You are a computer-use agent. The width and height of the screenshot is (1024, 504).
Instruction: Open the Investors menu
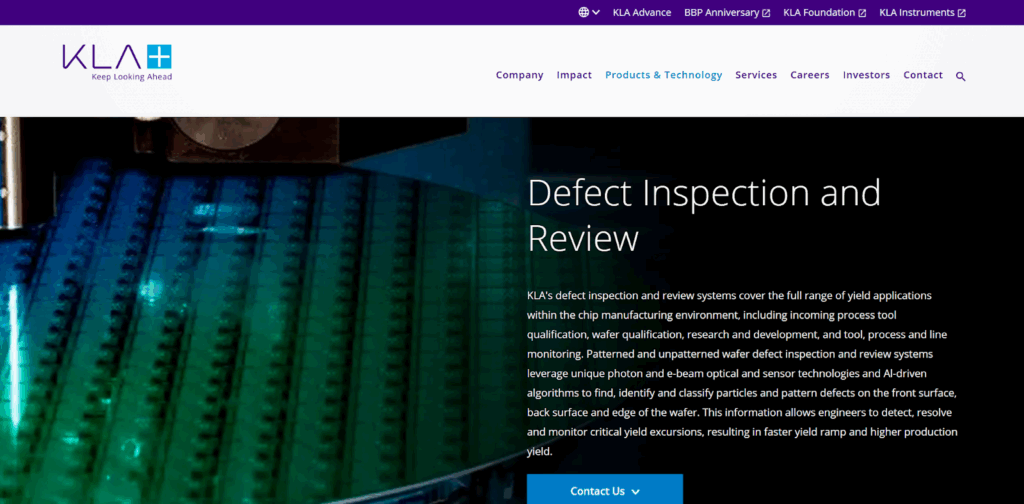point(866,75)
